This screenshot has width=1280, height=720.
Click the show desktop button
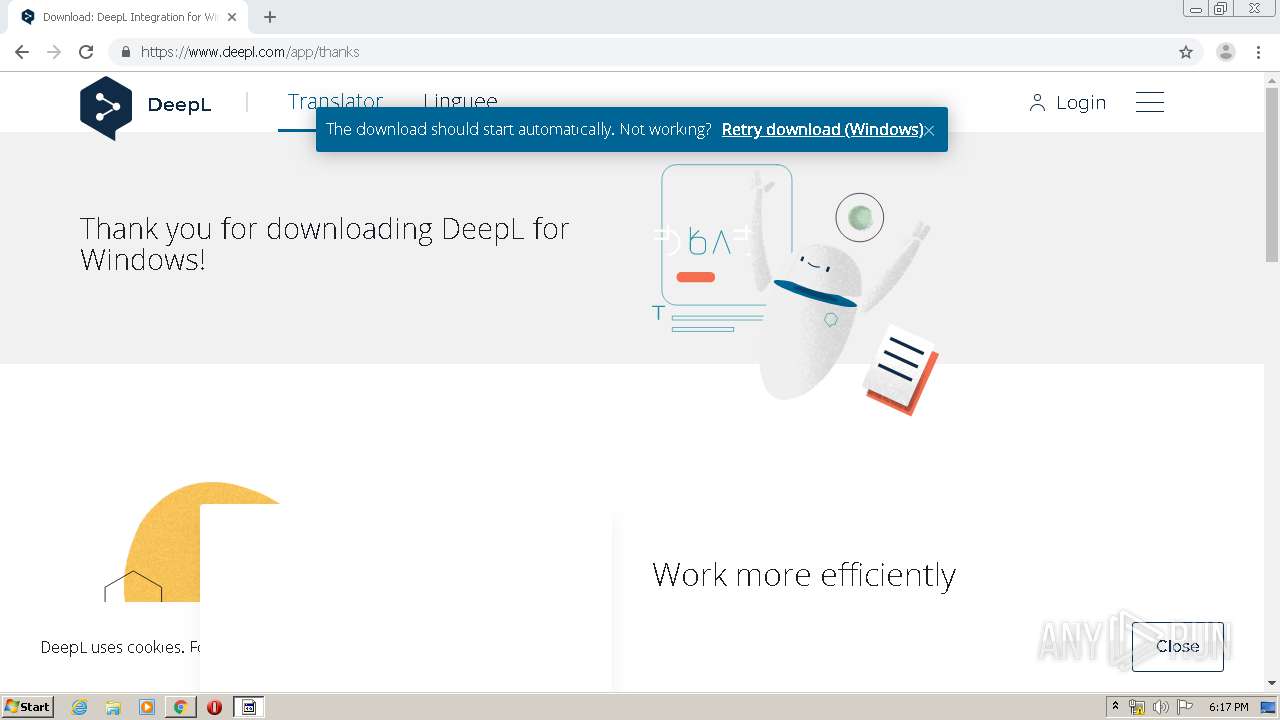coord(1268,707)
